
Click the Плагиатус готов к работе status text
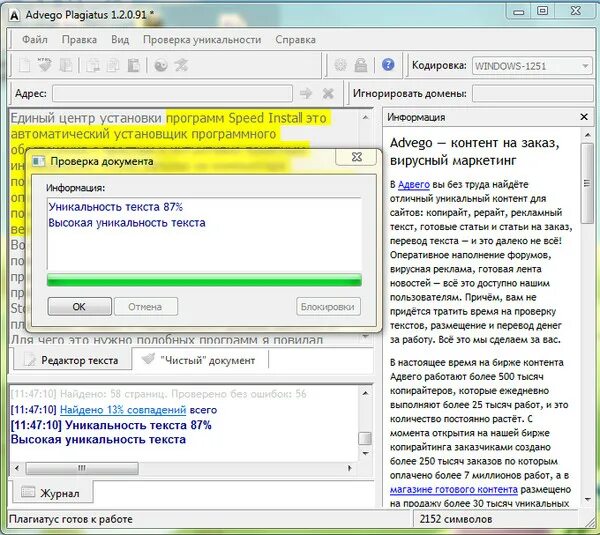(70, 519)
